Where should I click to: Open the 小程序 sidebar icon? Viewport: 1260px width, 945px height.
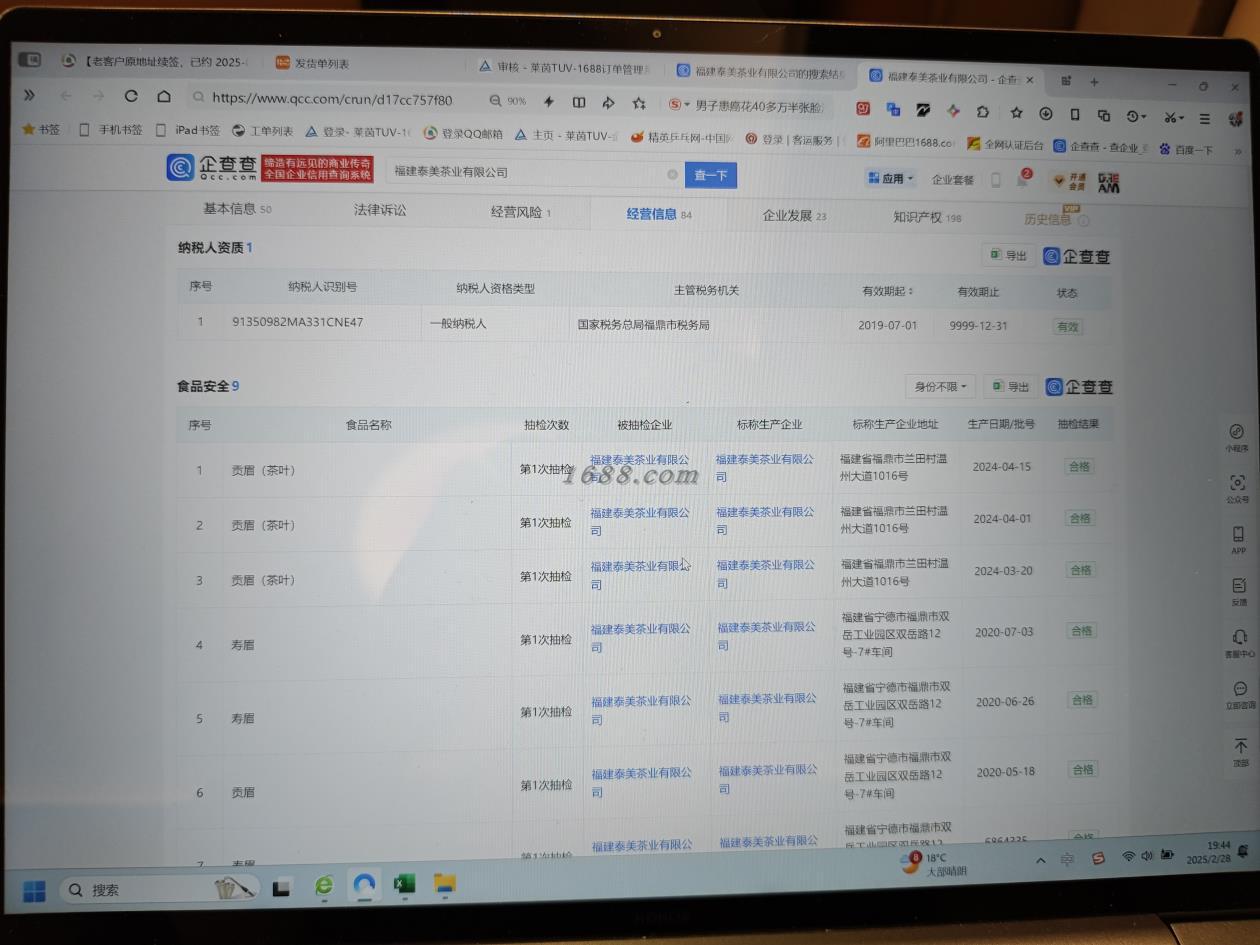pyautogui.click(x=1236, y=437)
